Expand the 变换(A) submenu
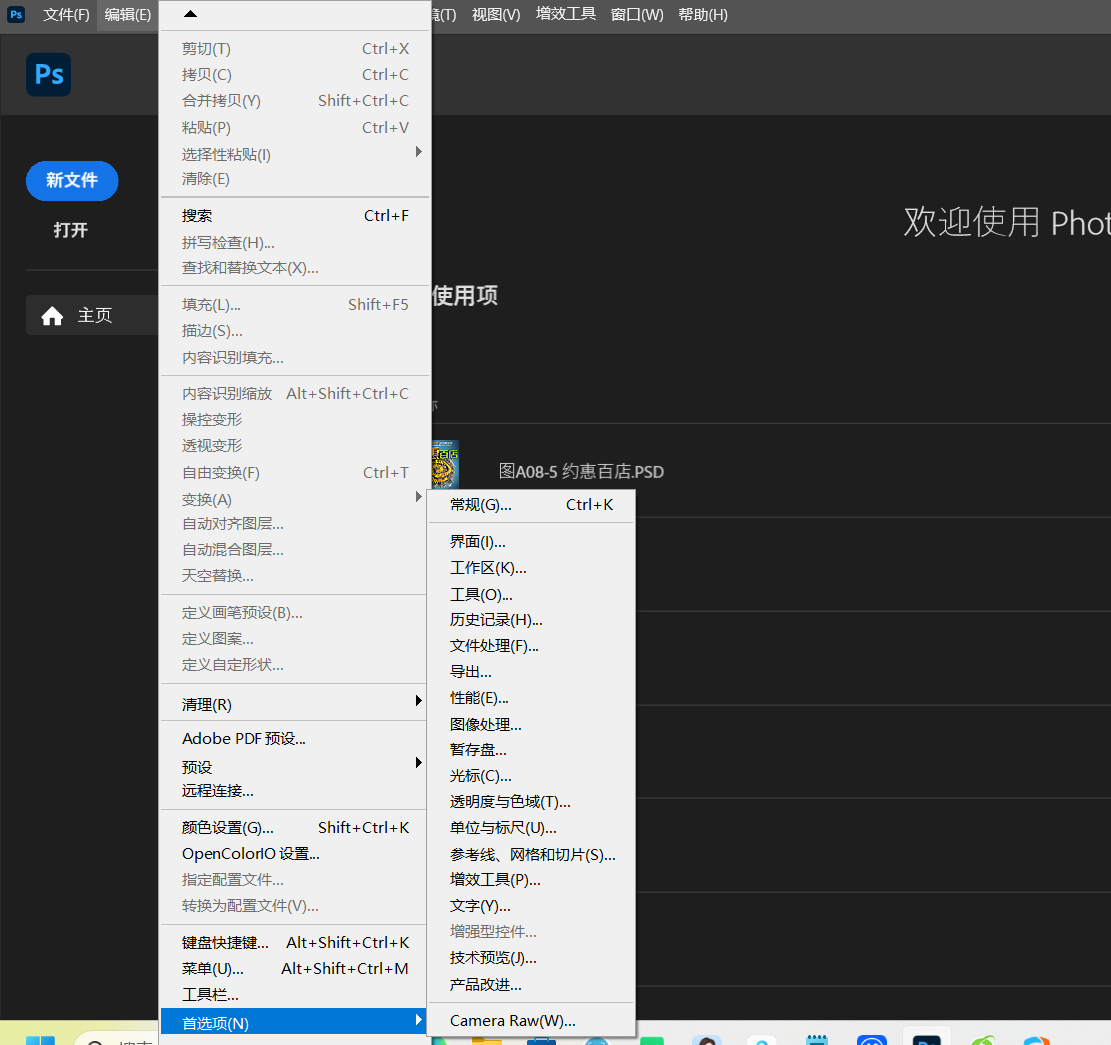Image resolution: width=1111 pixels, height=1045 pixels. (295, 499)
